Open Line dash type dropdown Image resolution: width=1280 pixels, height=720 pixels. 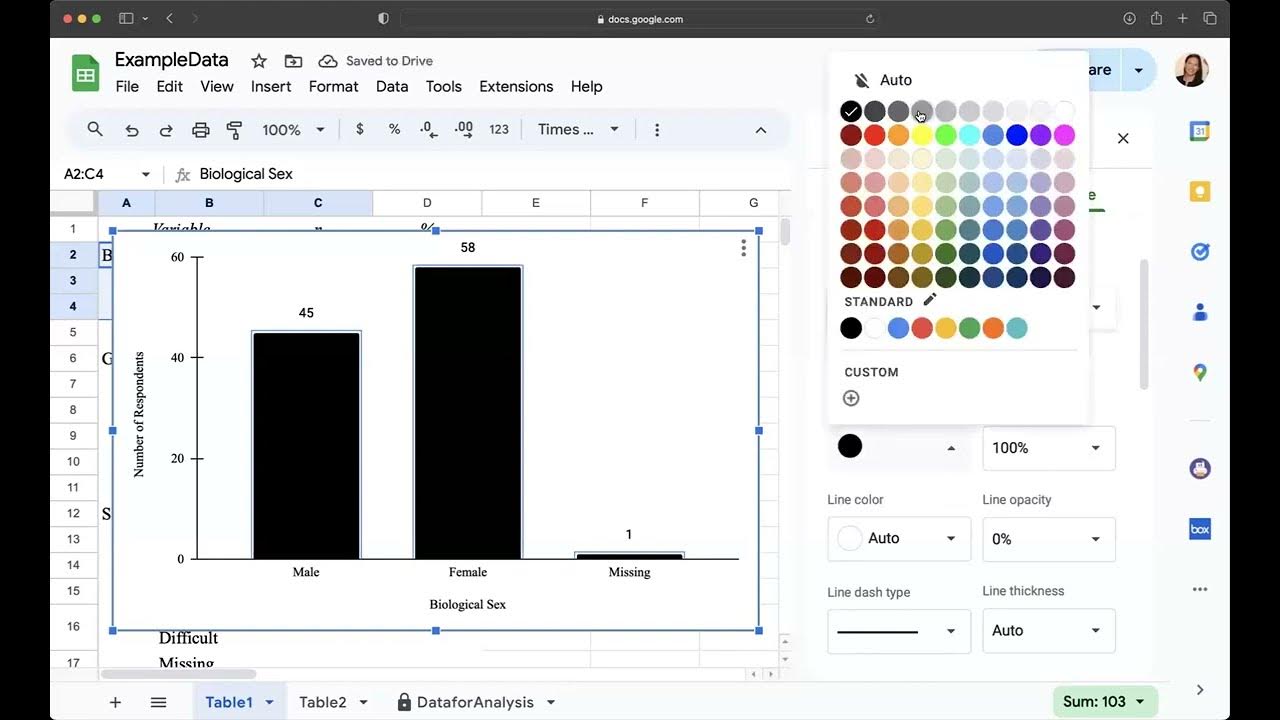point(899,631)
